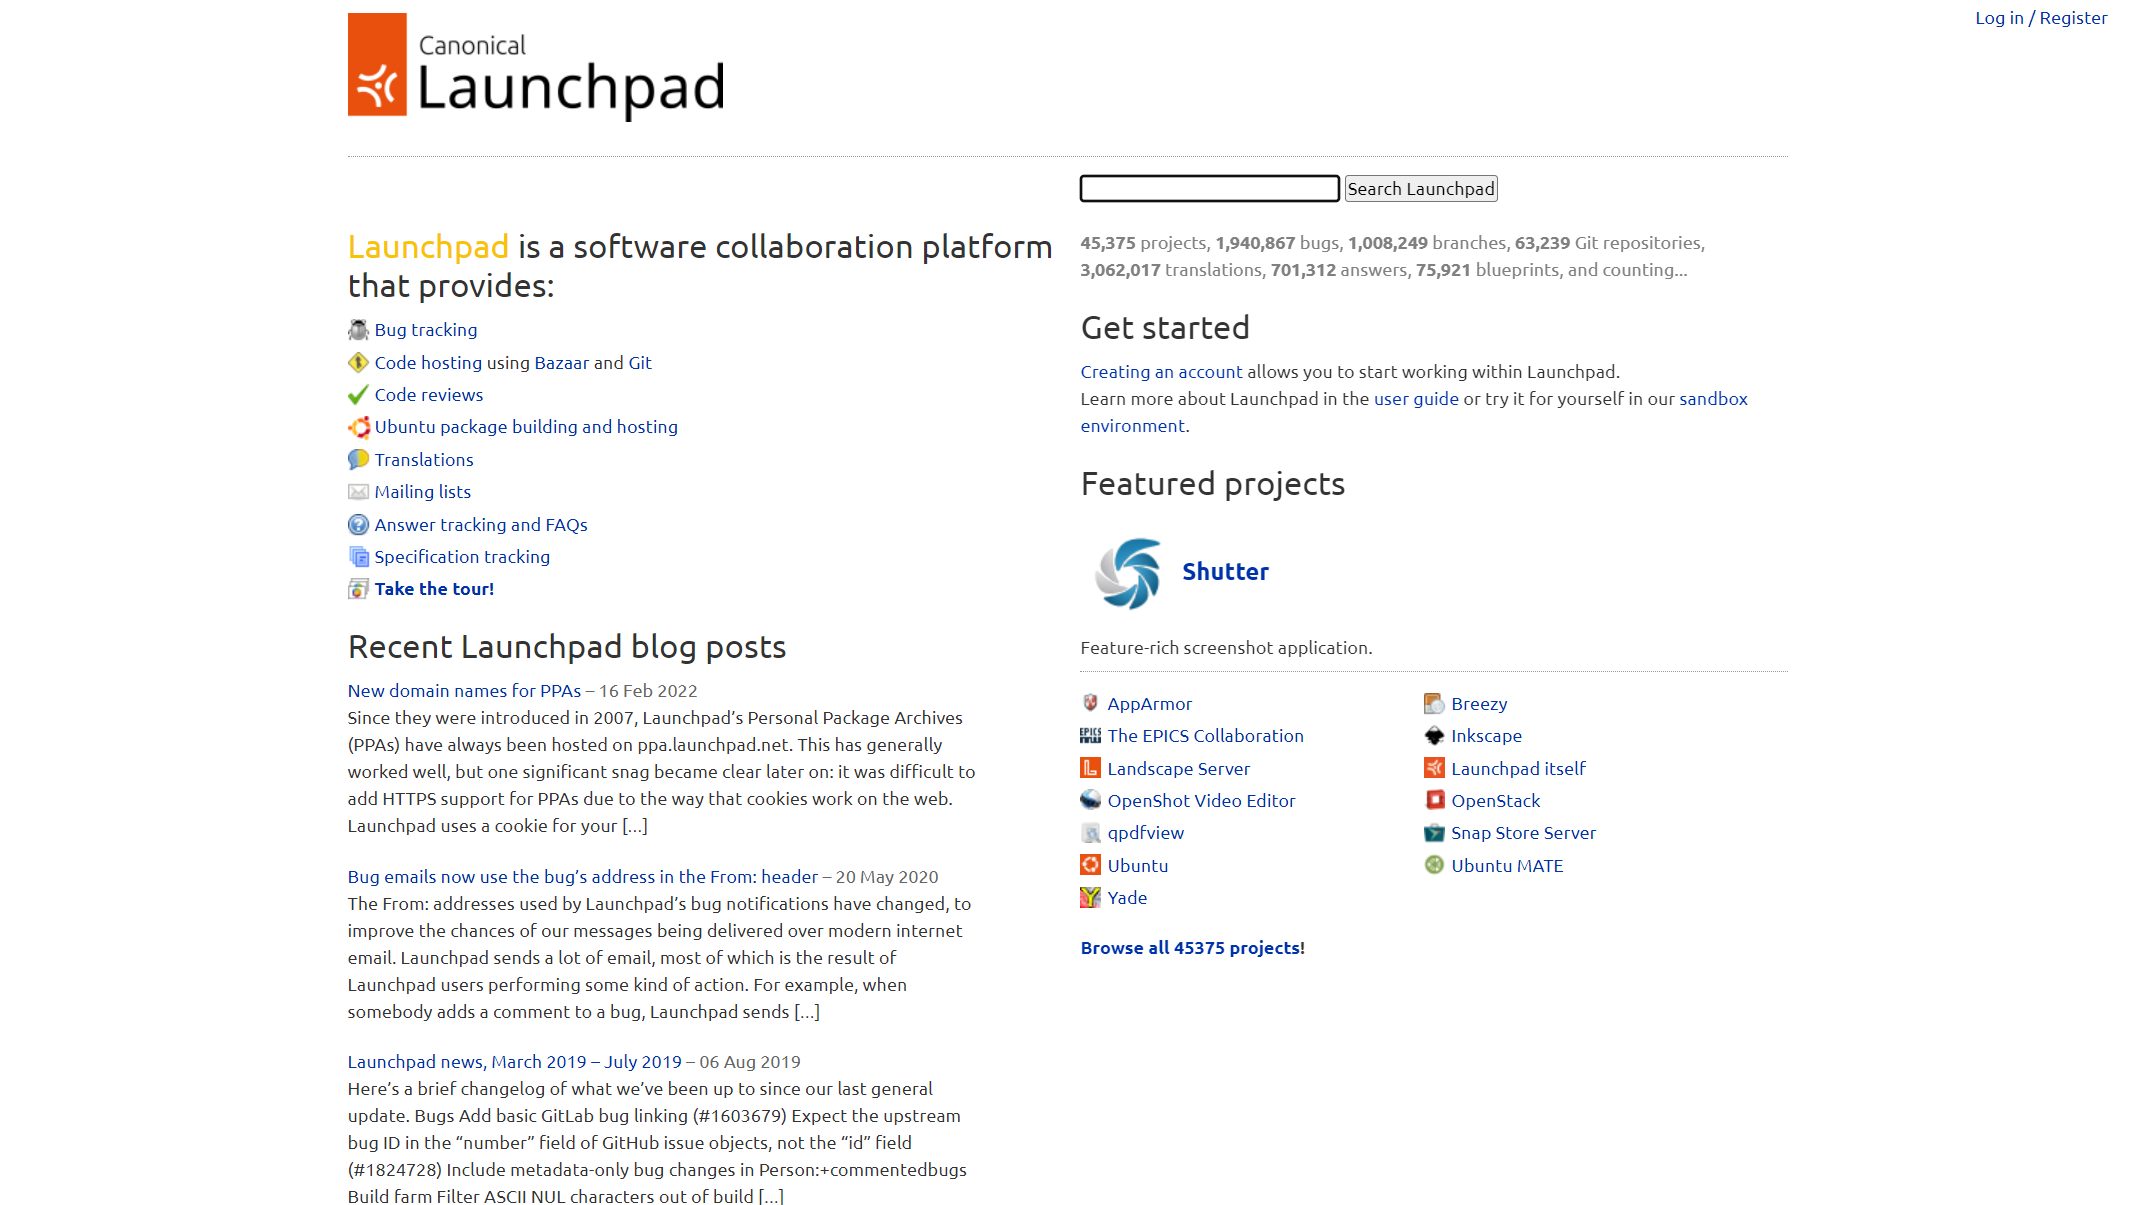Click the yellow diamond Code hosting icon

click(x=358, y=362)
